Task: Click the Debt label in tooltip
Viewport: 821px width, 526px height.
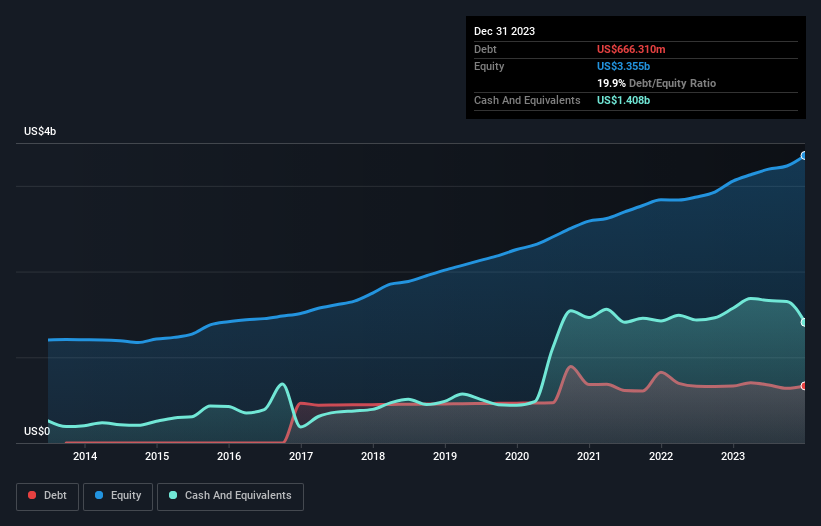Action: pyautogui.click(x=485, y=49)
